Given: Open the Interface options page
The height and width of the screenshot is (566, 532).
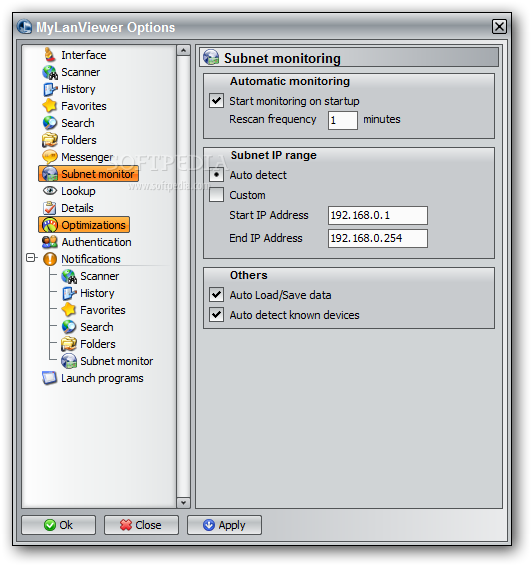Looking at the screenshot, I should [84, 55].
